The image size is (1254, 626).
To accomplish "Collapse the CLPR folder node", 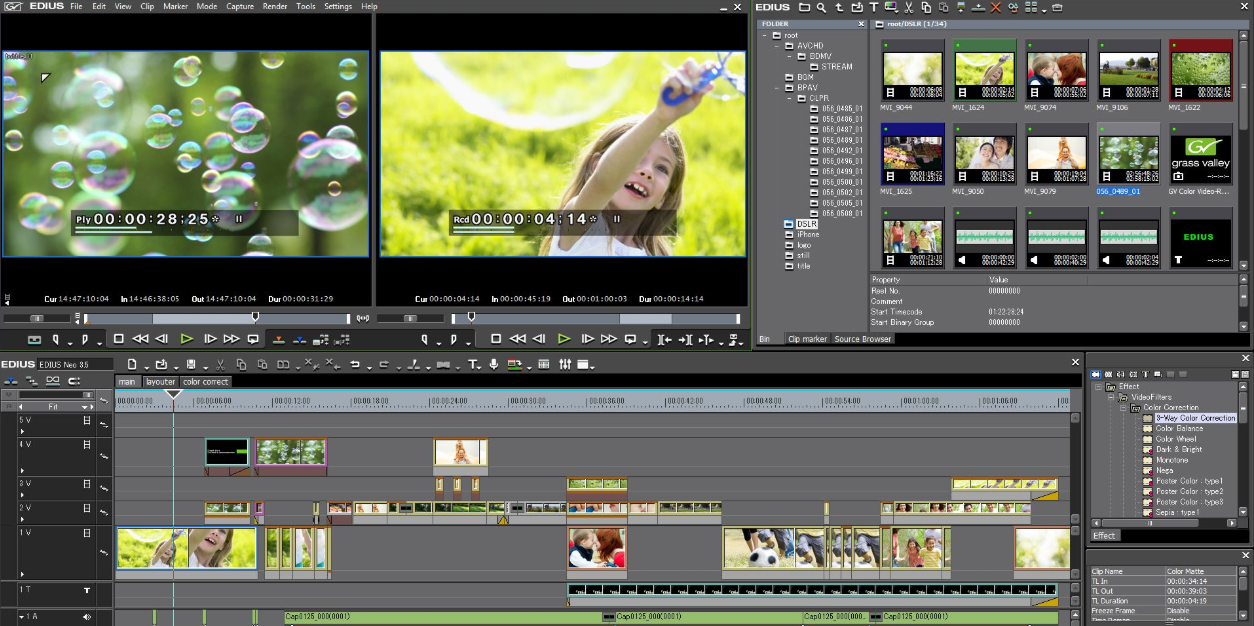I will pos(788,98).
